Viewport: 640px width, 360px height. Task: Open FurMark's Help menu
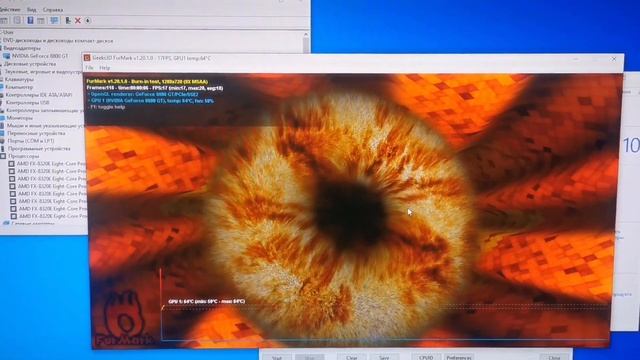coord(105,67)
